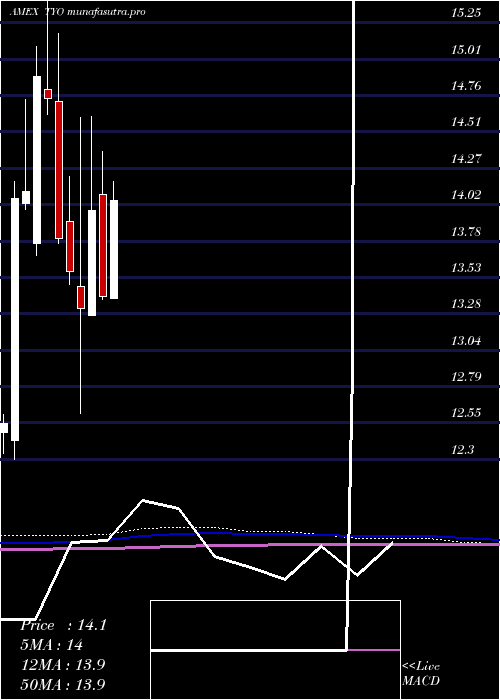Click the 14.27 price axis label

click(466, 158)
